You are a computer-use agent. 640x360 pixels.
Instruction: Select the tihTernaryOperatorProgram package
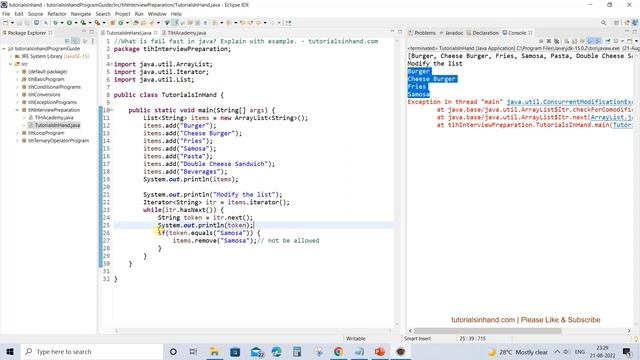click(58, 141)
